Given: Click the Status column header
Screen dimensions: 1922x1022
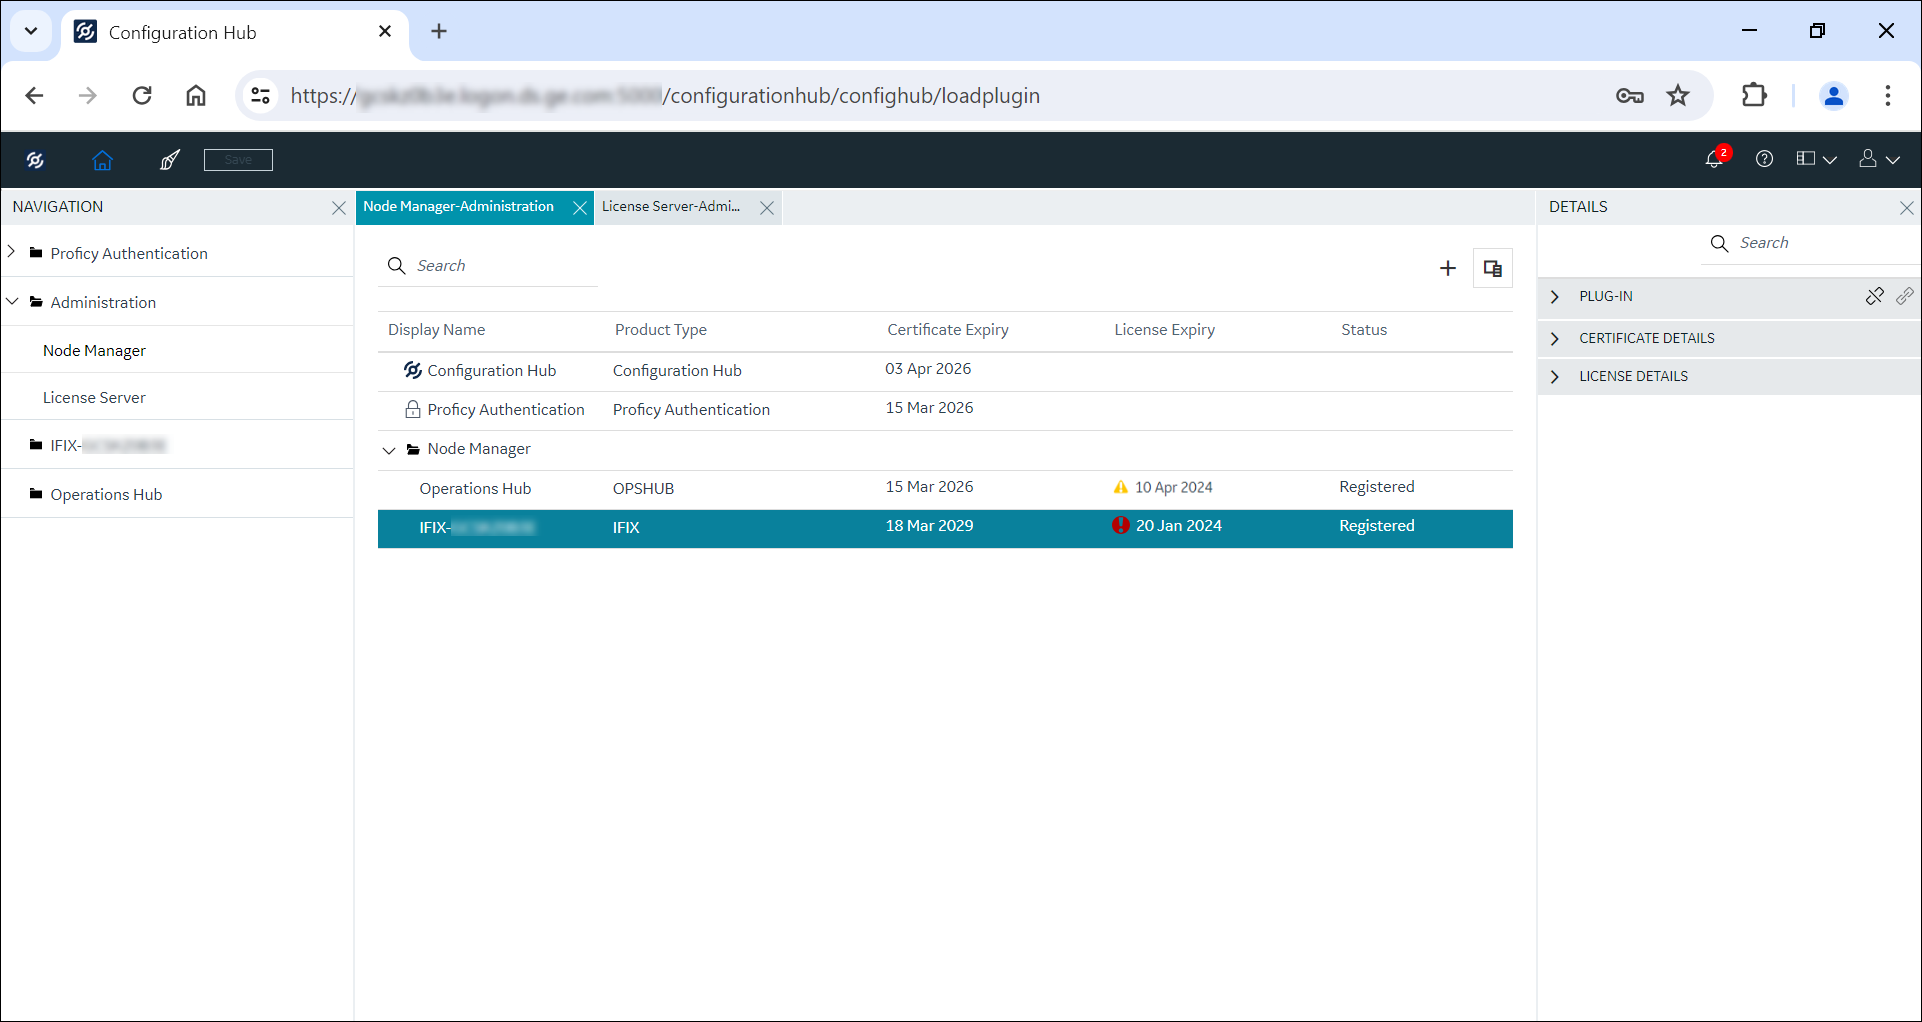Looking at the screenshot, I should tap(1364, 330).
